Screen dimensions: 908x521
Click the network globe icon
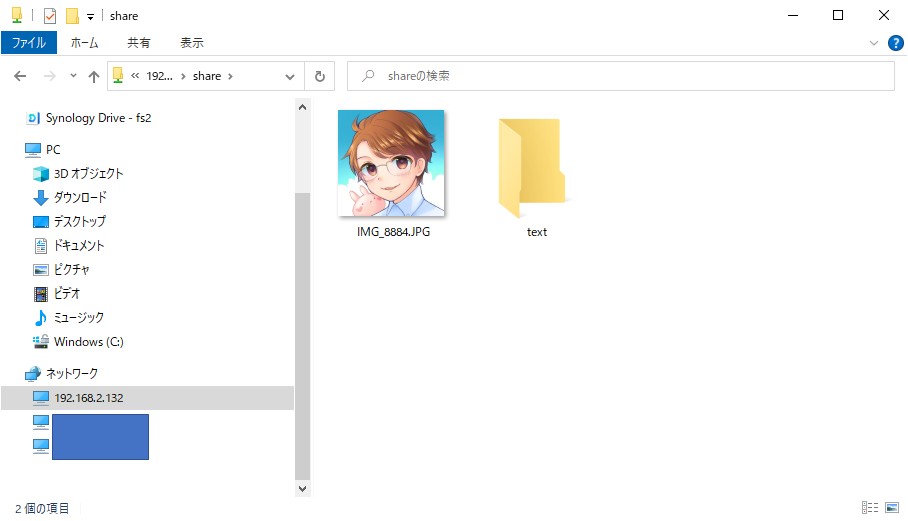(33, 374)
